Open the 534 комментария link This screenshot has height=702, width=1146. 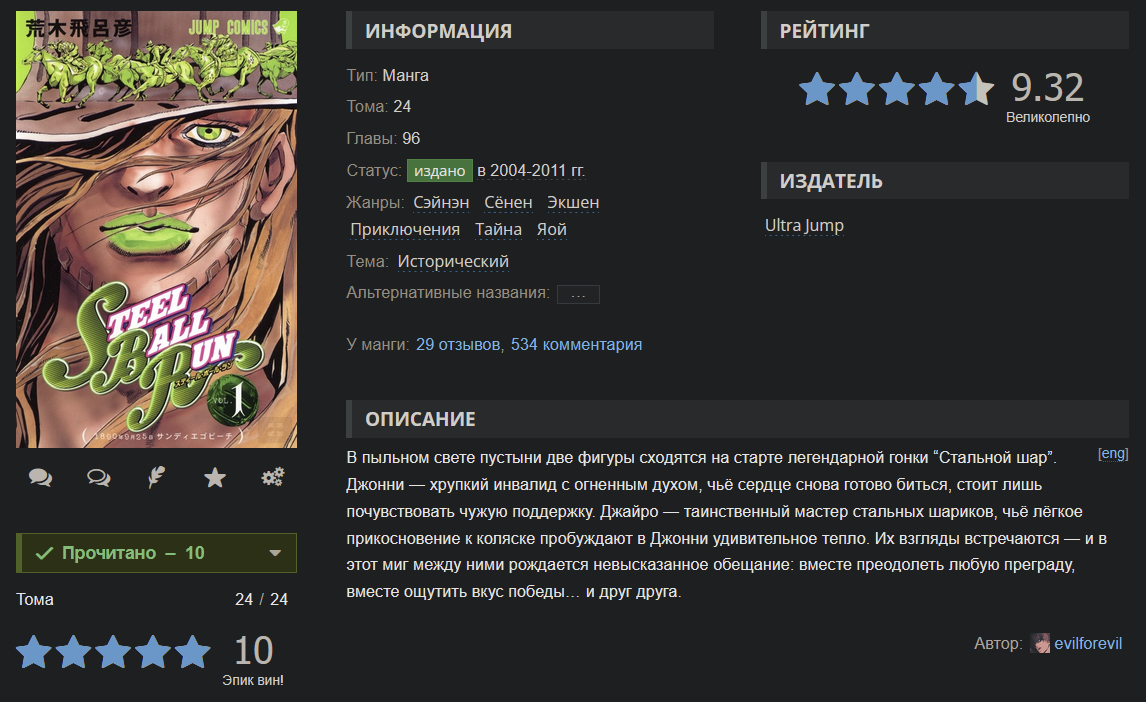[x=576, y=345]
